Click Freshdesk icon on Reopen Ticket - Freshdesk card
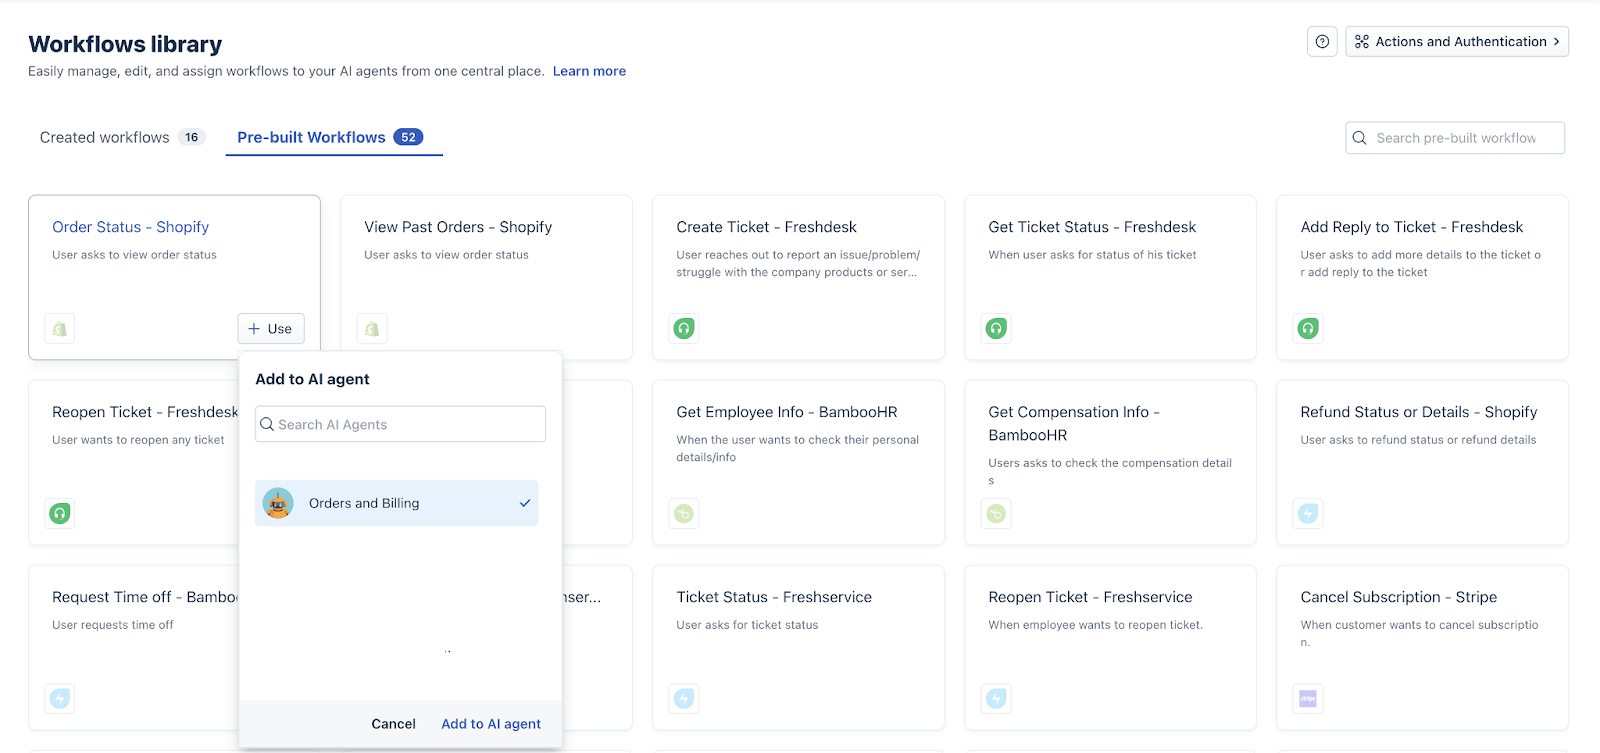The image size is (1600, 753). [x=60, y=514]
